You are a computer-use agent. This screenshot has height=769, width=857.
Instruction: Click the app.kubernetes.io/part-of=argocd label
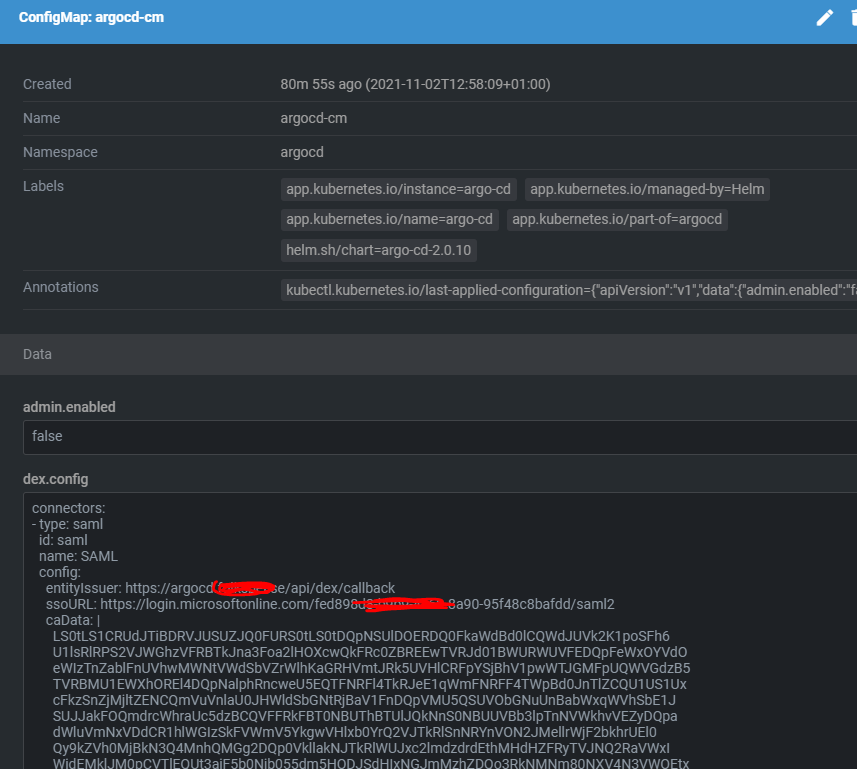tap(619, 219)
